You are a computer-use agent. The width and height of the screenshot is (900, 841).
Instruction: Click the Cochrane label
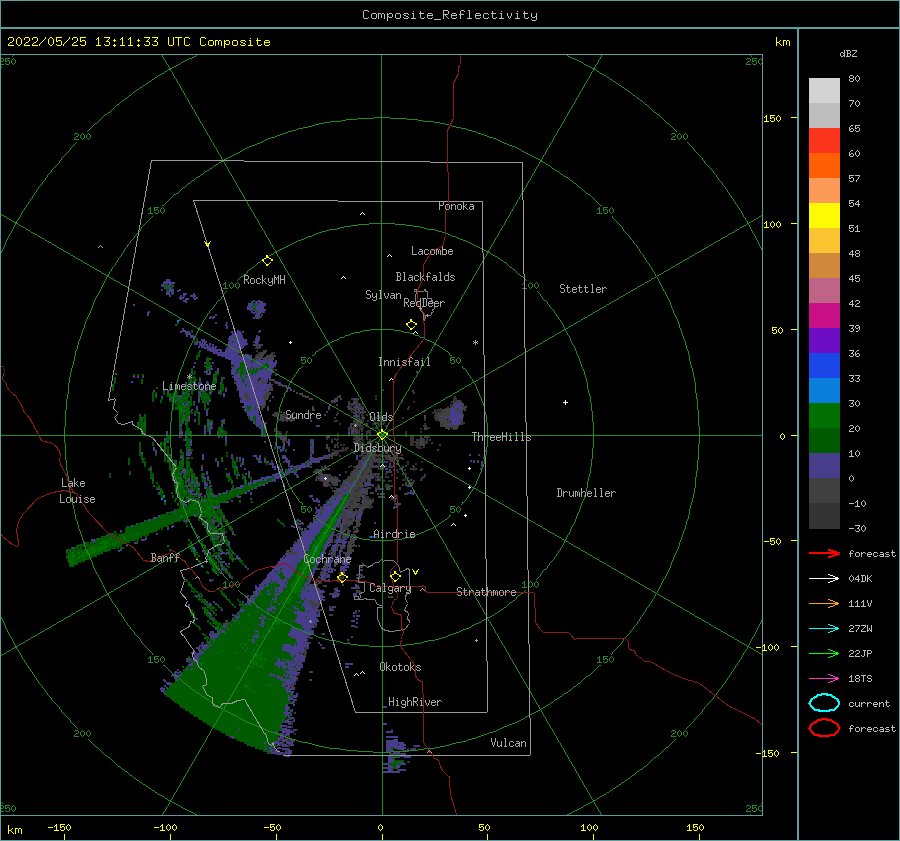327,559
